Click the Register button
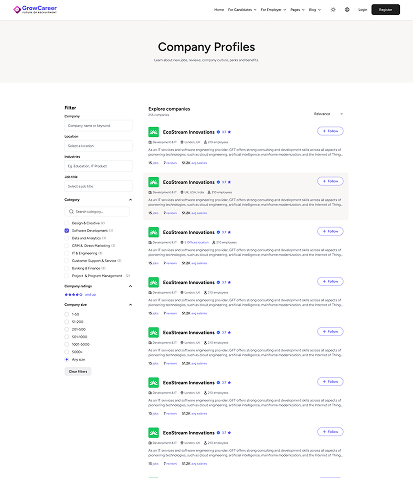Image resolution: width=413 pixels, height=478 pixels. (385, 10)
